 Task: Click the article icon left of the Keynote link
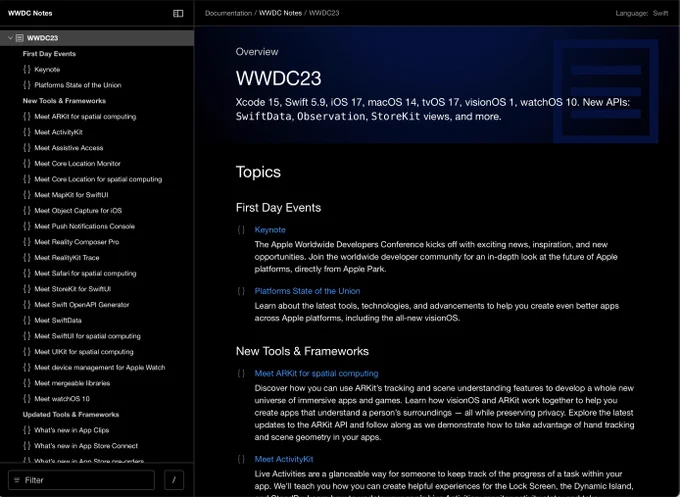point(241,230)
